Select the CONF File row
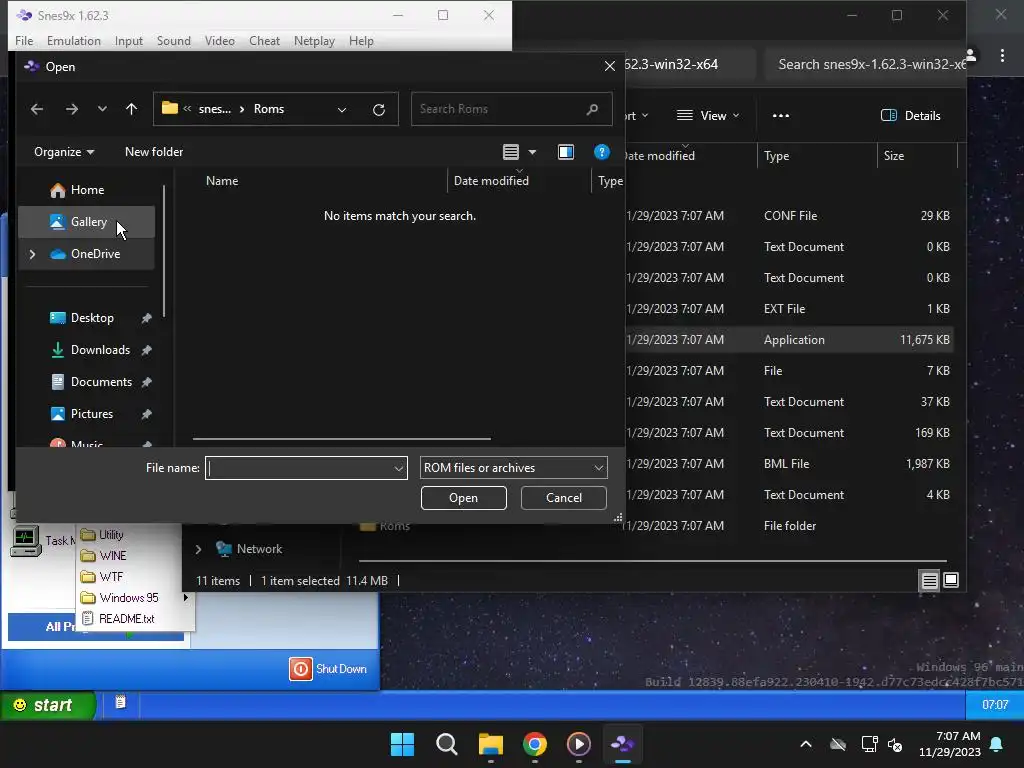 (789, 216)
